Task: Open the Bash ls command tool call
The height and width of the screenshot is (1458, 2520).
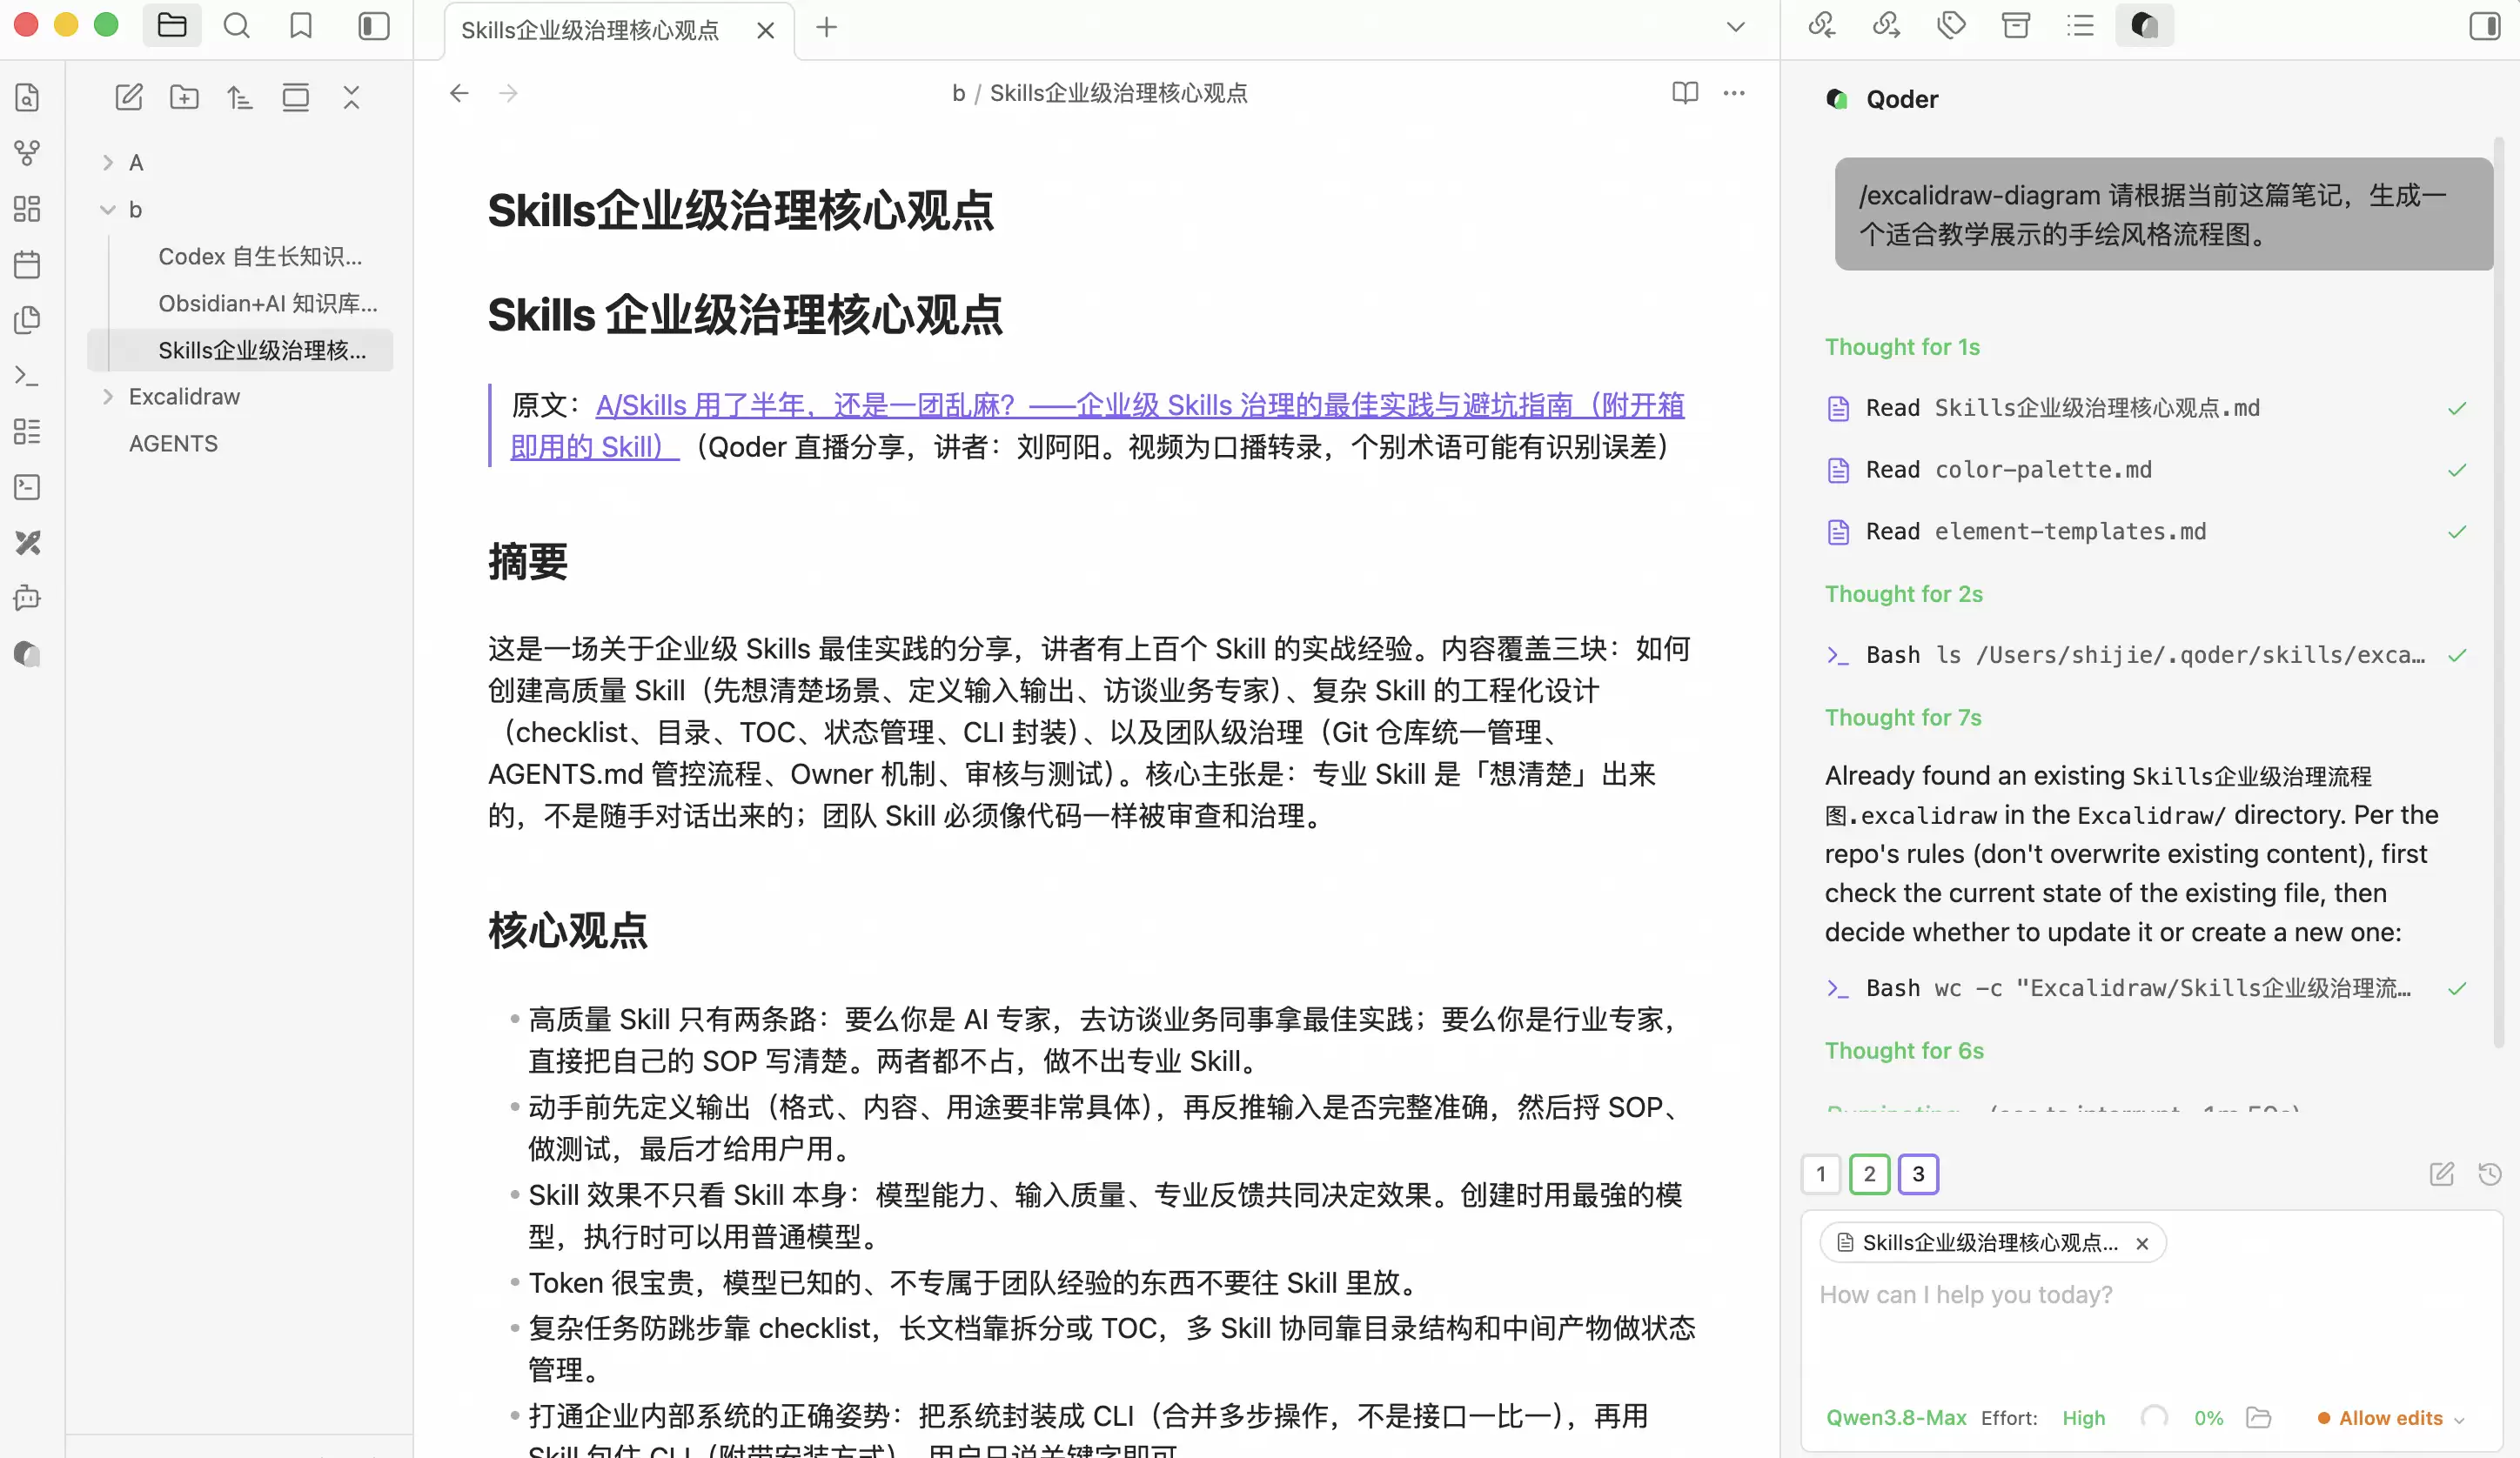Action: 2146,656
